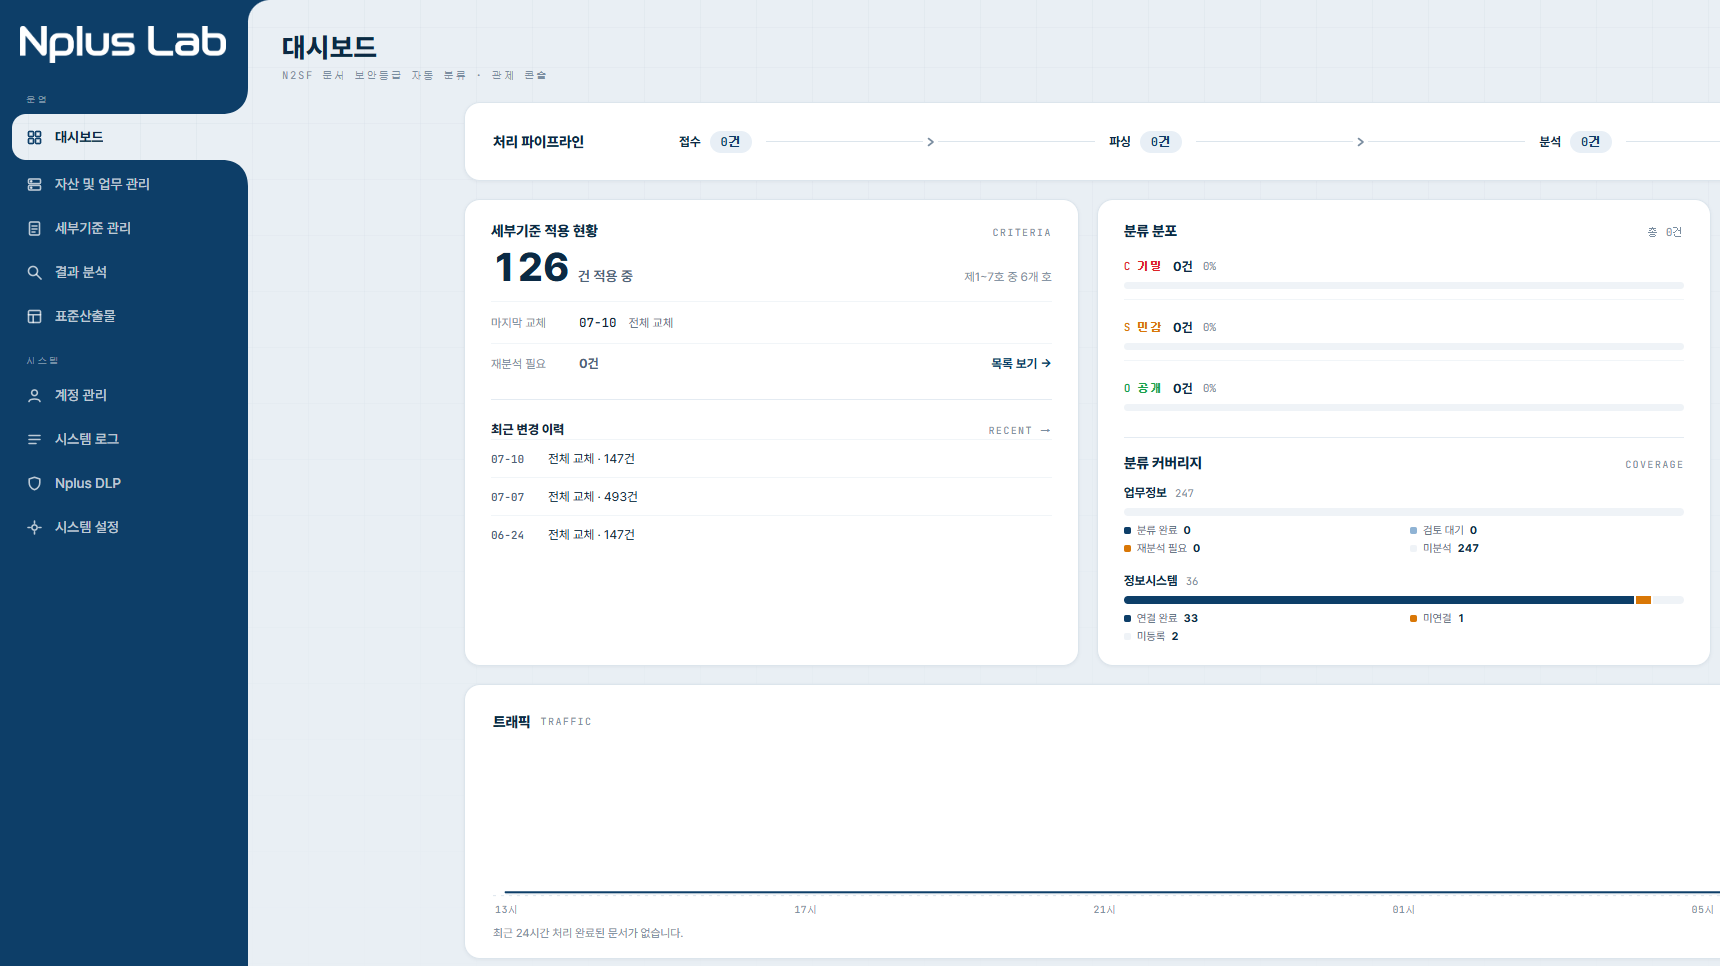
Task: Click the RECENT arrow link
Action: (1020, 430)
